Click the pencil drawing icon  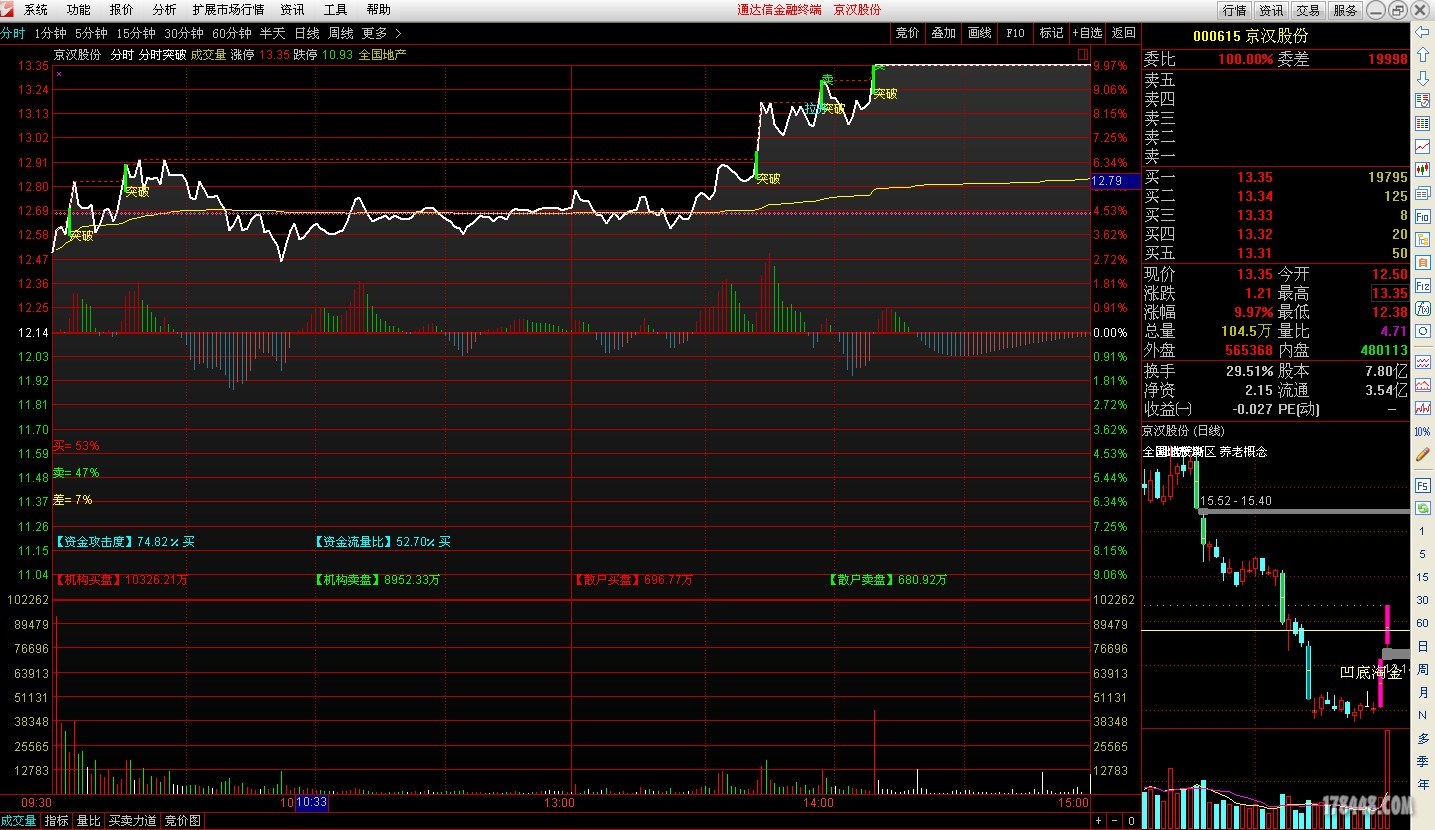click(x=1422, y=454)
